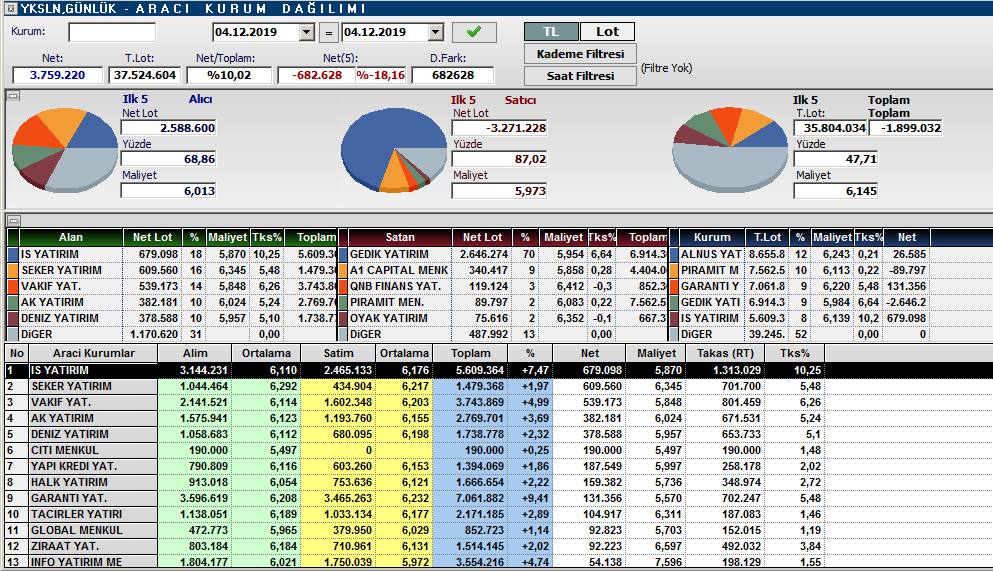Click red swatch beside VAKIF YAT. buyer

[x=13, y=286]
